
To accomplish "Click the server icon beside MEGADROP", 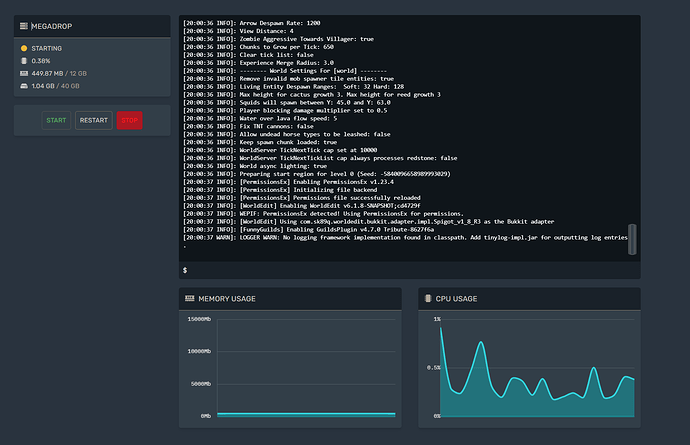I will point(23,24).
